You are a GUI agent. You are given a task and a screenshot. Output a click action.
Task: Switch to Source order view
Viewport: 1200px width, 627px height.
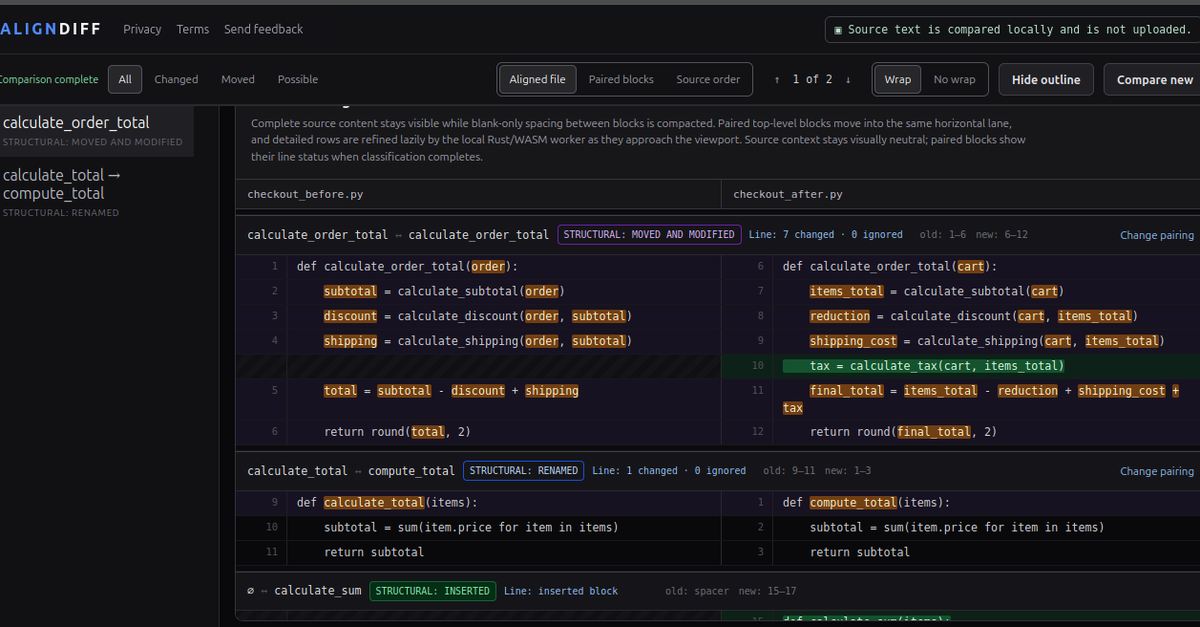[708, 79]
